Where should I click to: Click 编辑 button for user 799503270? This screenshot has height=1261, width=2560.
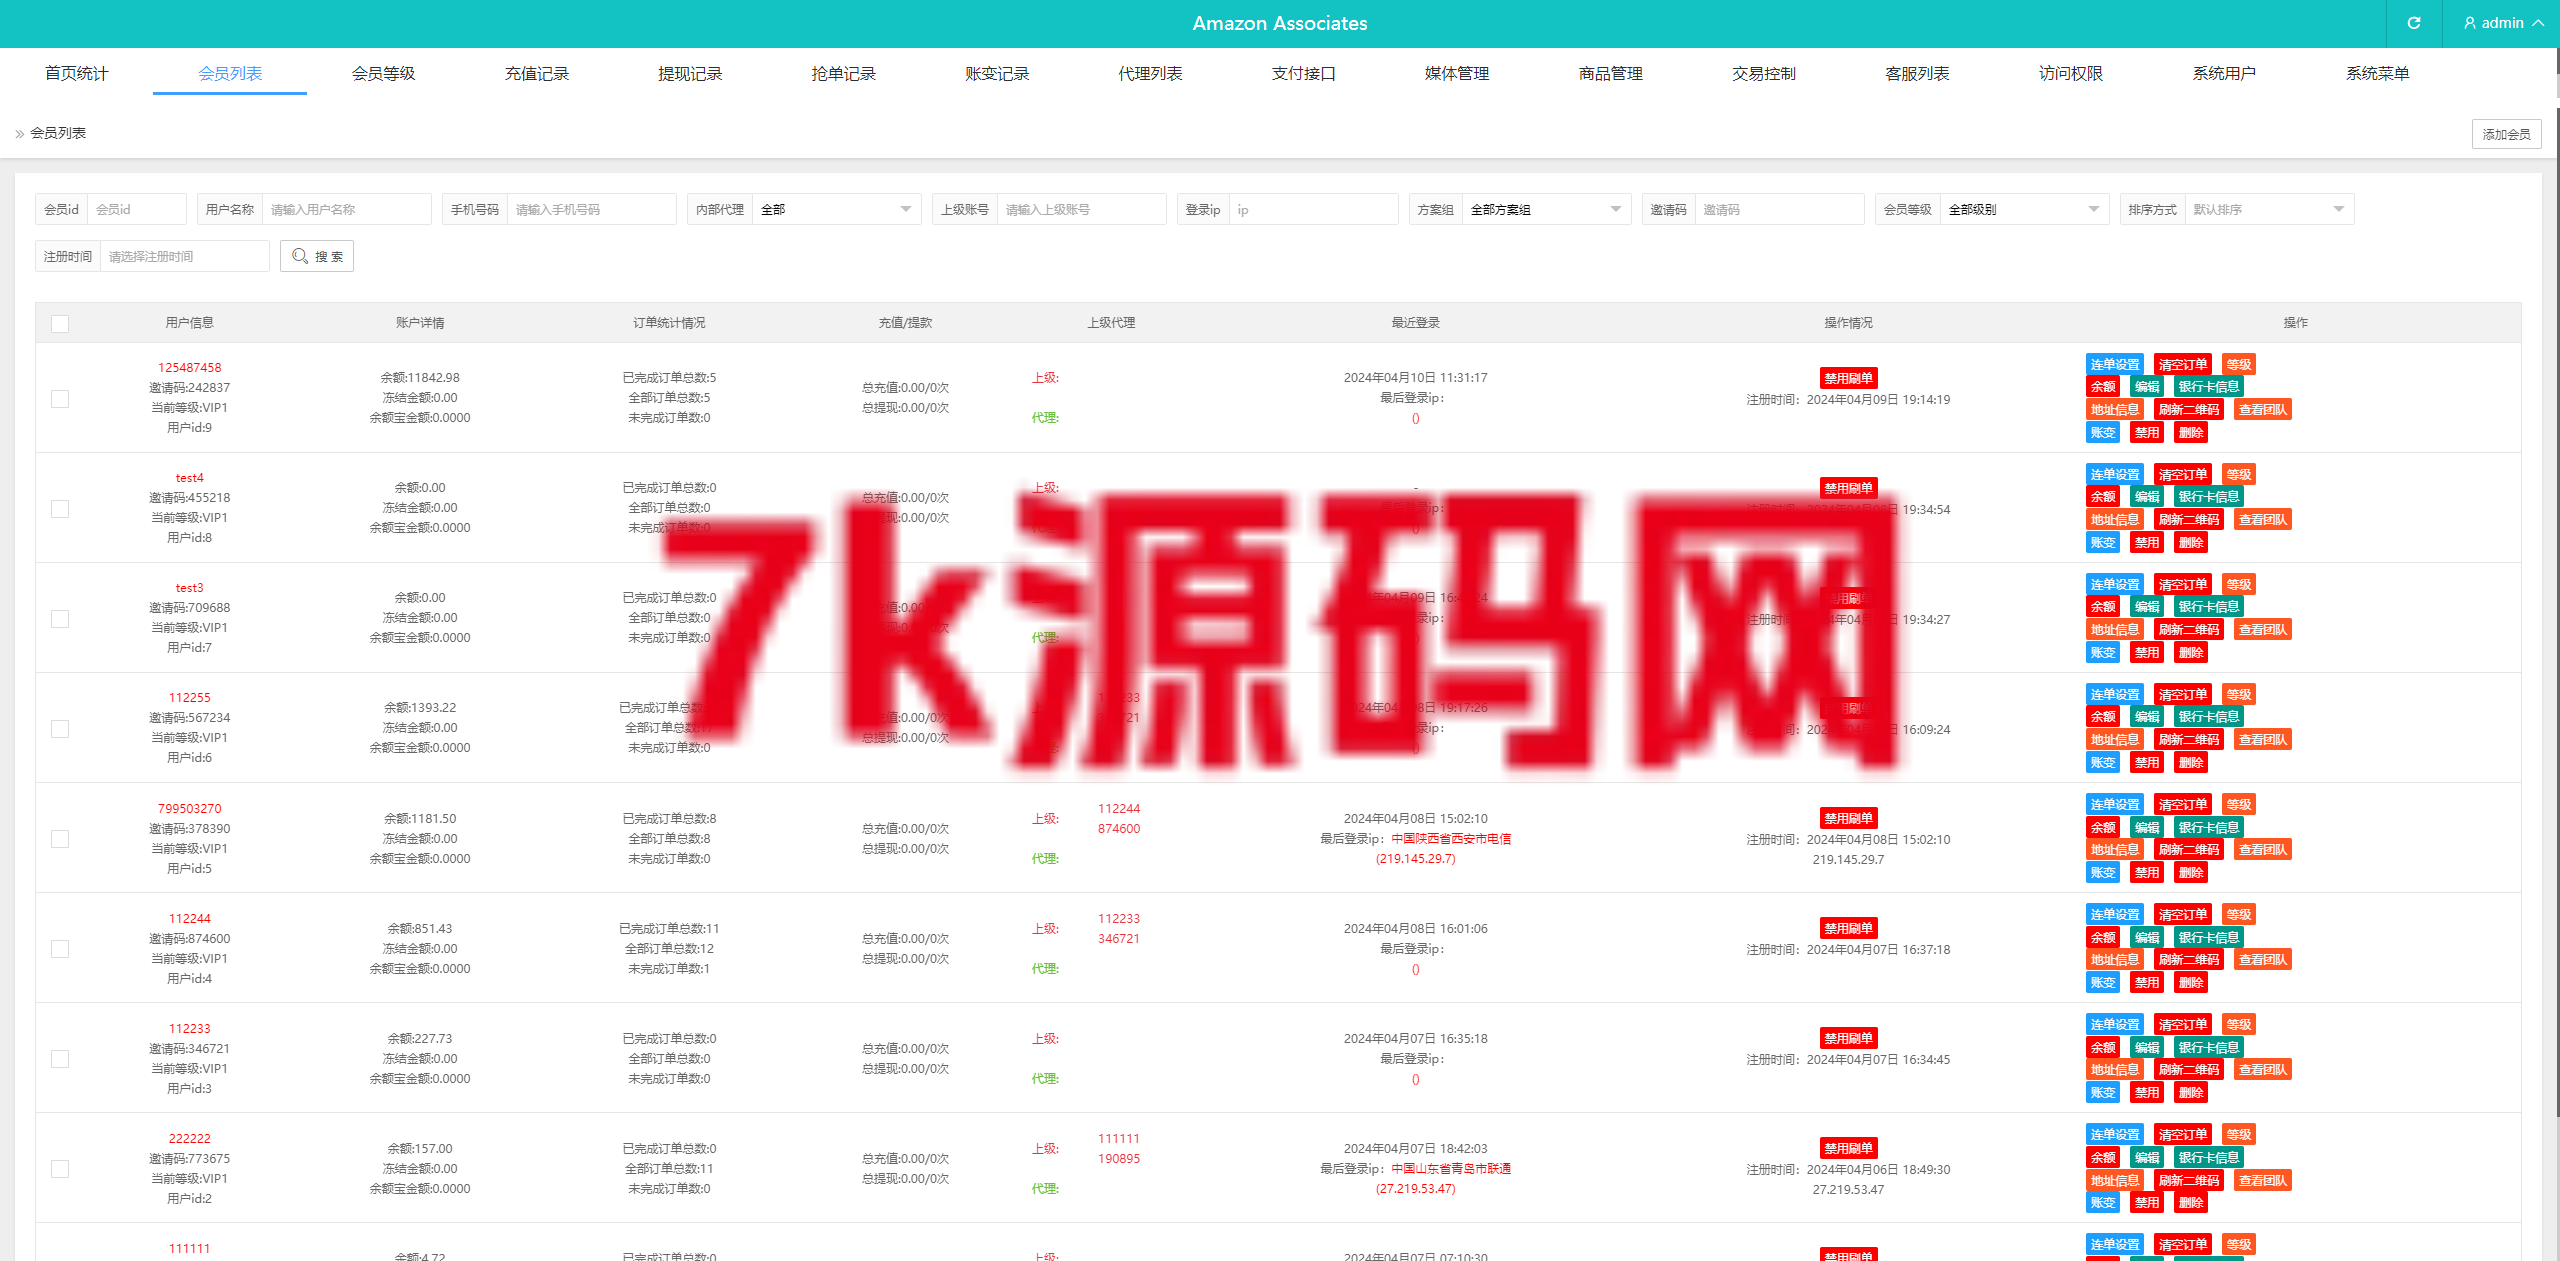point(2147,827)
